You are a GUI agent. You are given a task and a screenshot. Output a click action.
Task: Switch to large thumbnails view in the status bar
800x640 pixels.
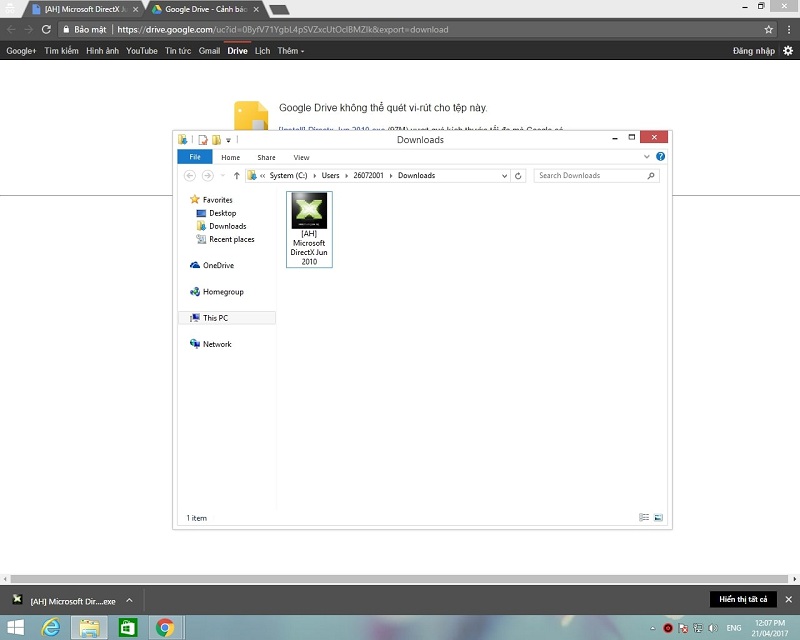pos(658,517)
